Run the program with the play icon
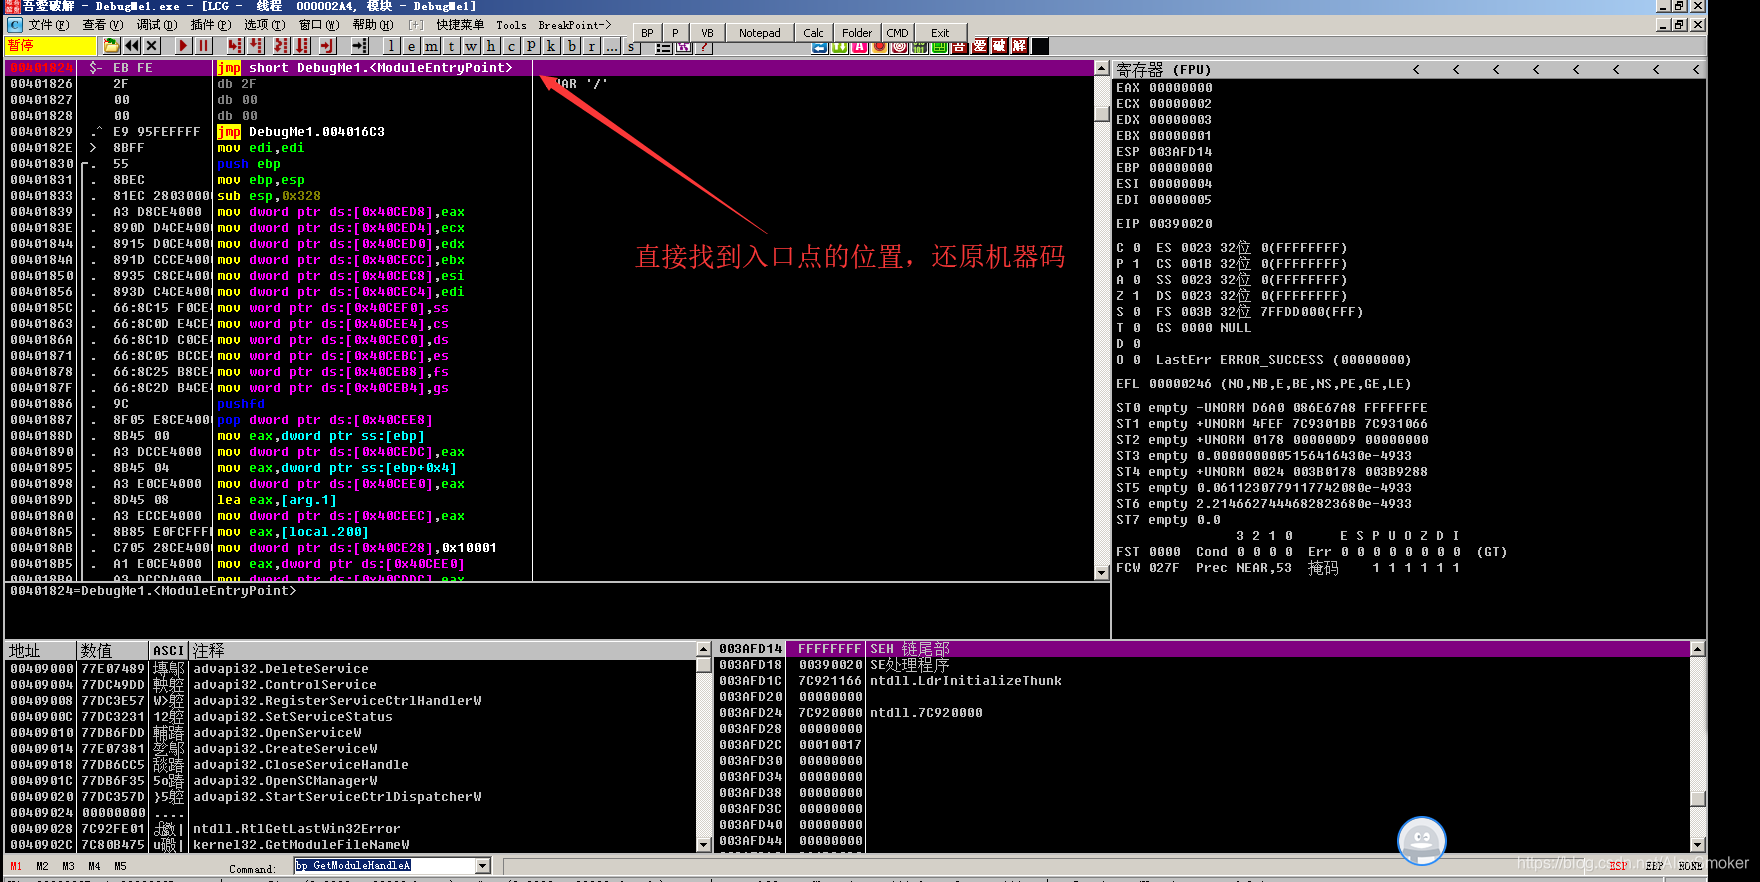 pyautogui.click(x=183, y=46)
